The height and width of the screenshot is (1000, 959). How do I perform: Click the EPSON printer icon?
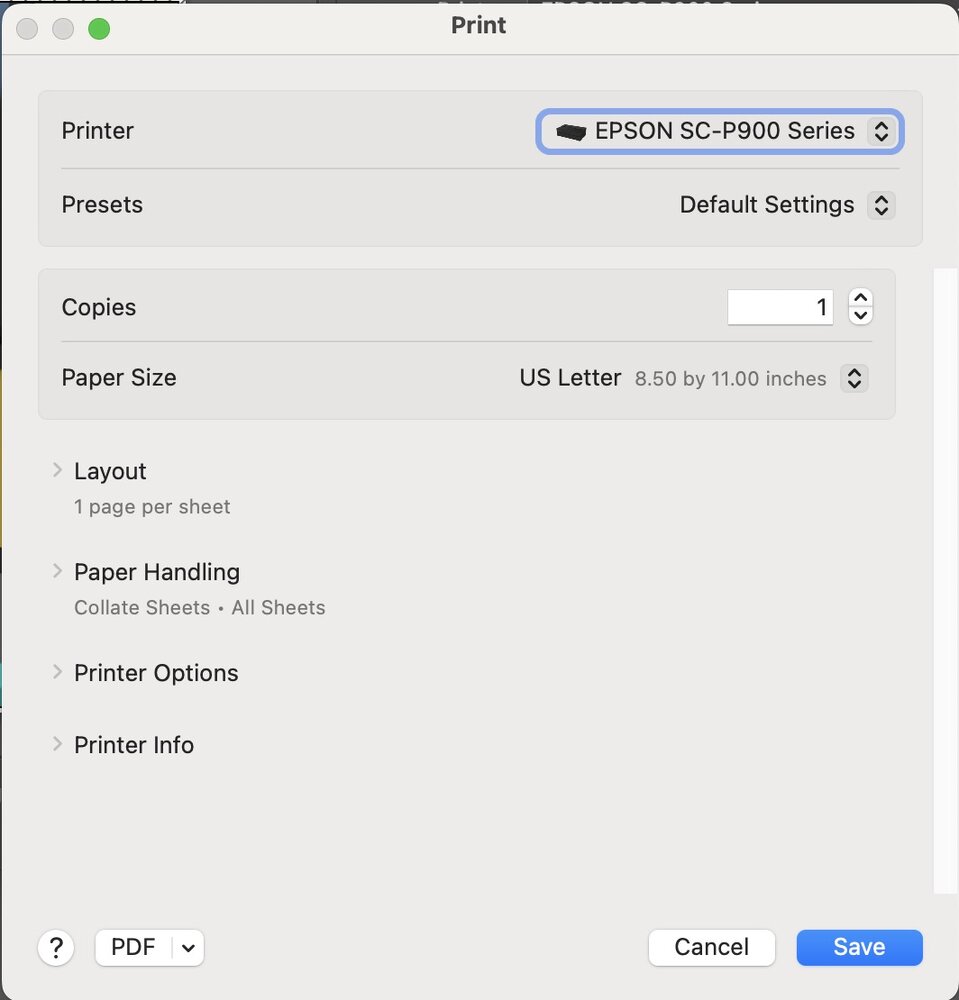(x=571, y=132)
